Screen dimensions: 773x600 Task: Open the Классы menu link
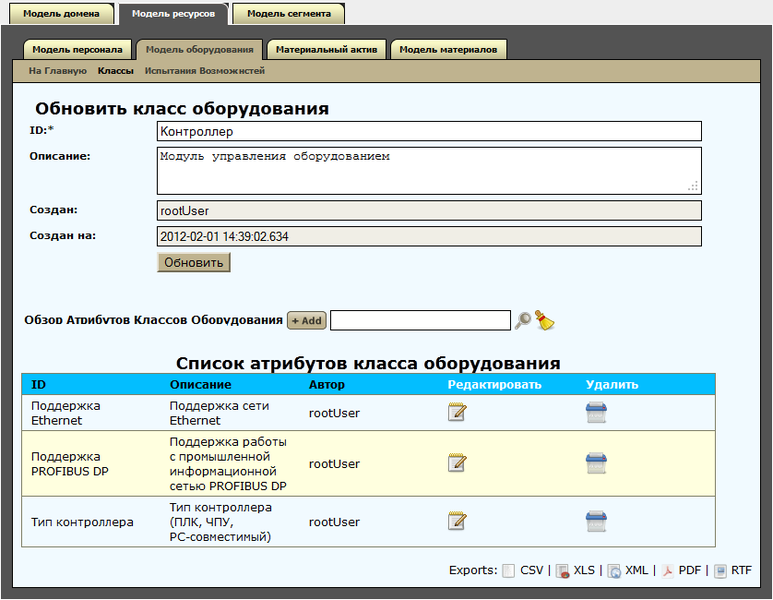115,71
